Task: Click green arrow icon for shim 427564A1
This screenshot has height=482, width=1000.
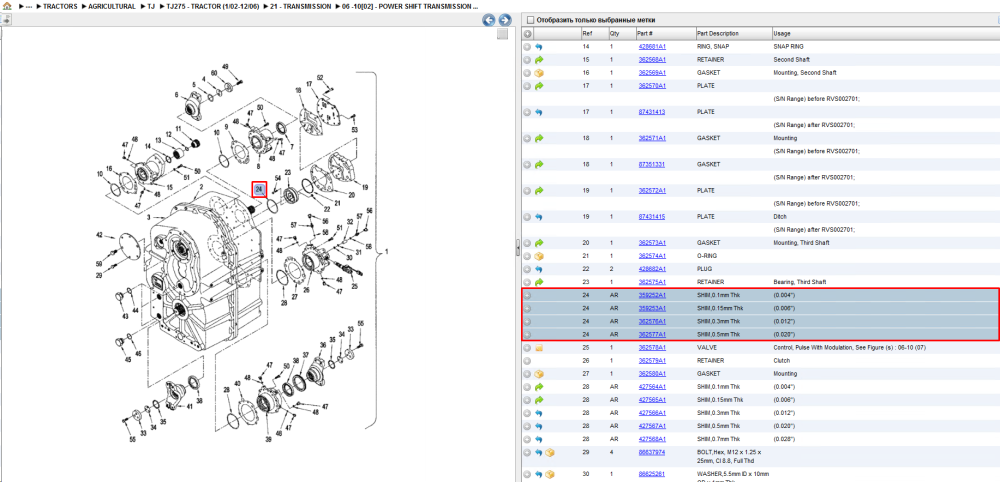Action: coord(538,387)
